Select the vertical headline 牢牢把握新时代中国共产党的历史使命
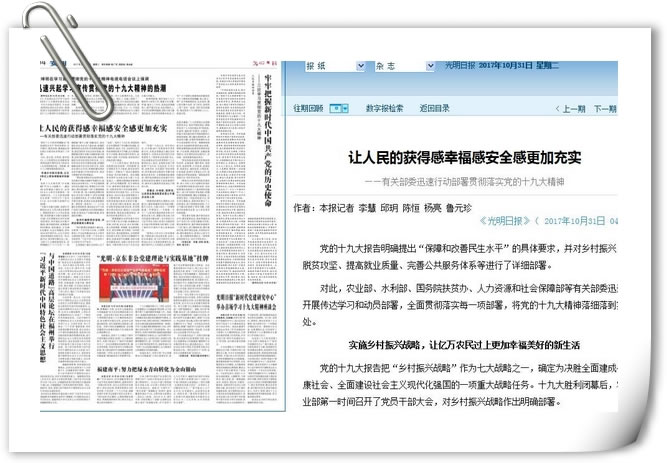The height and width of the screenshot is (463, 667). coord(268,141)
